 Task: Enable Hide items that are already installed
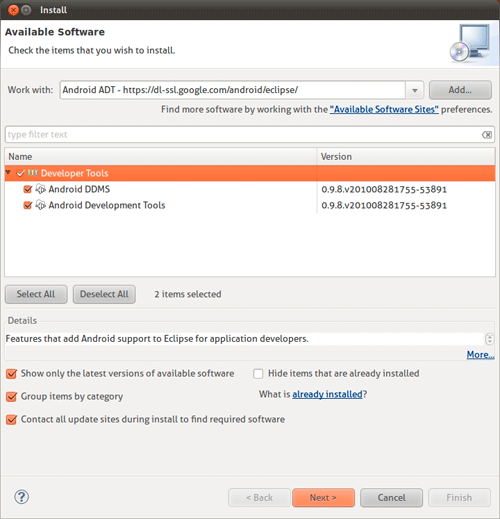point(258,374)
